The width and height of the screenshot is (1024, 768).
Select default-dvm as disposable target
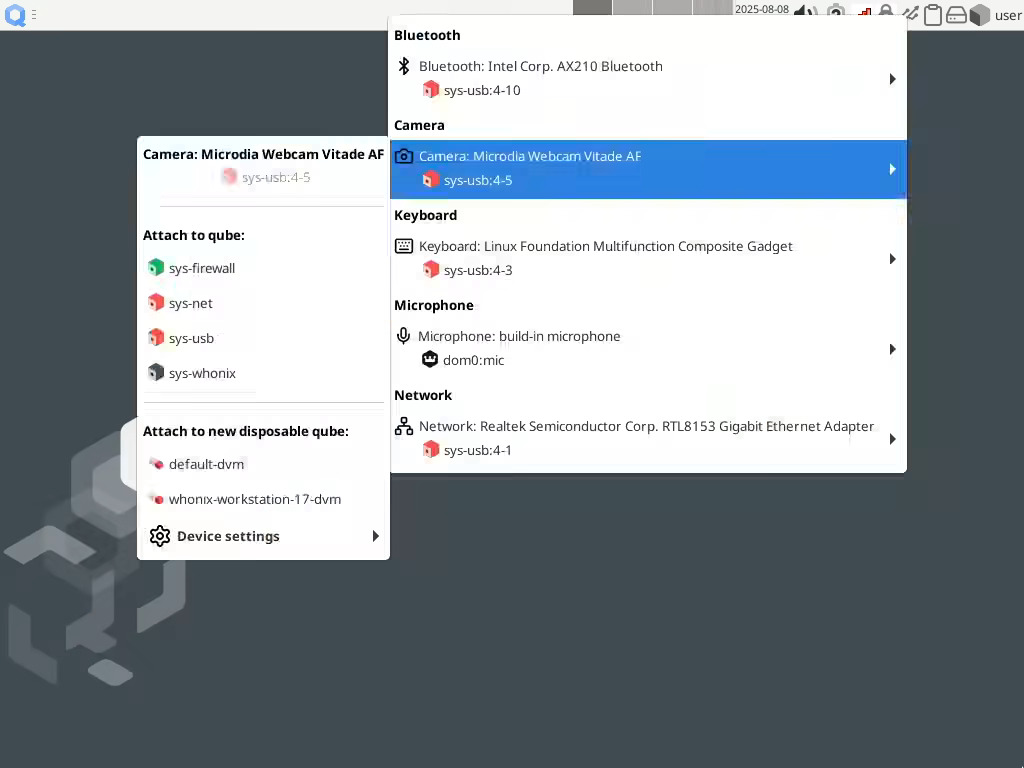[206, 464]
